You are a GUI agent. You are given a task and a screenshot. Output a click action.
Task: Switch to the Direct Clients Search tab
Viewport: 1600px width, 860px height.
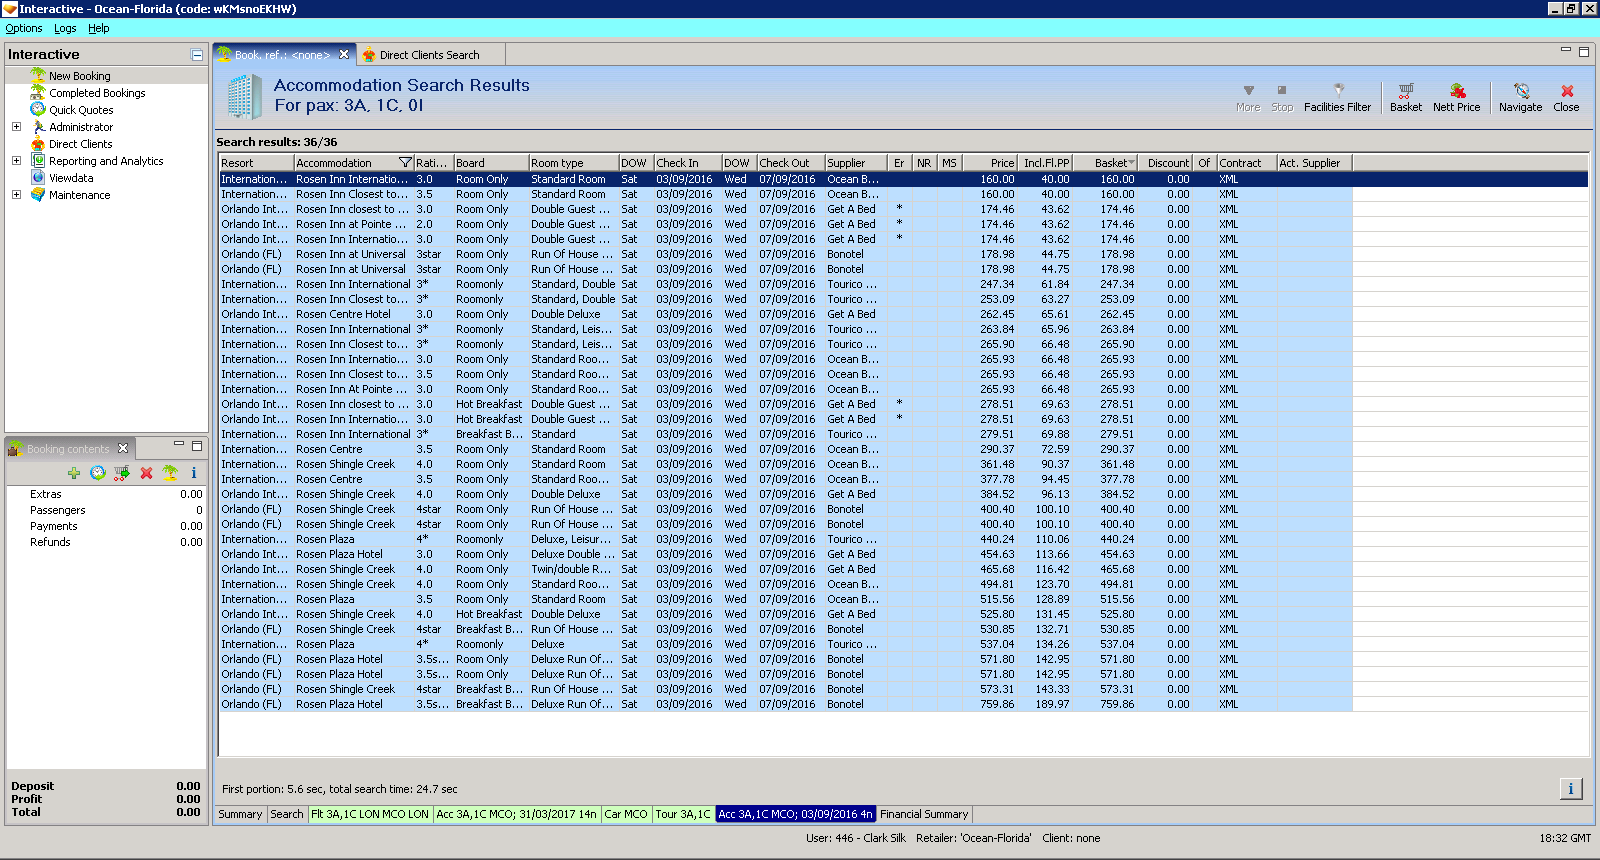coord(429,55)
